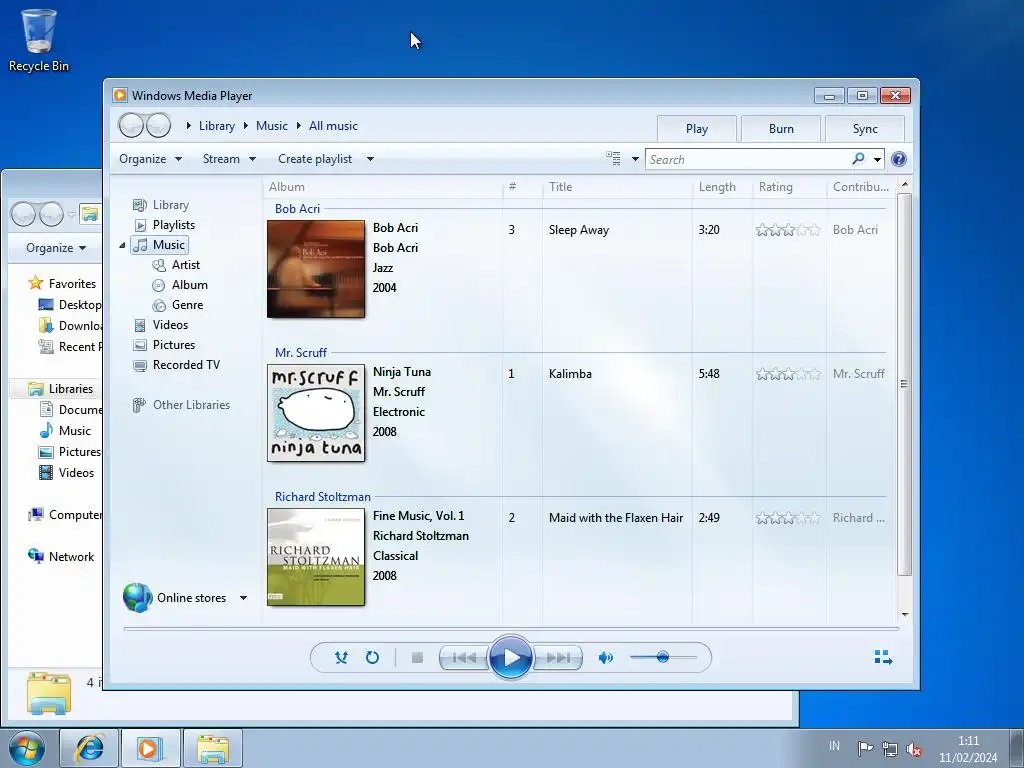Switch to the Sync tab

865,129
